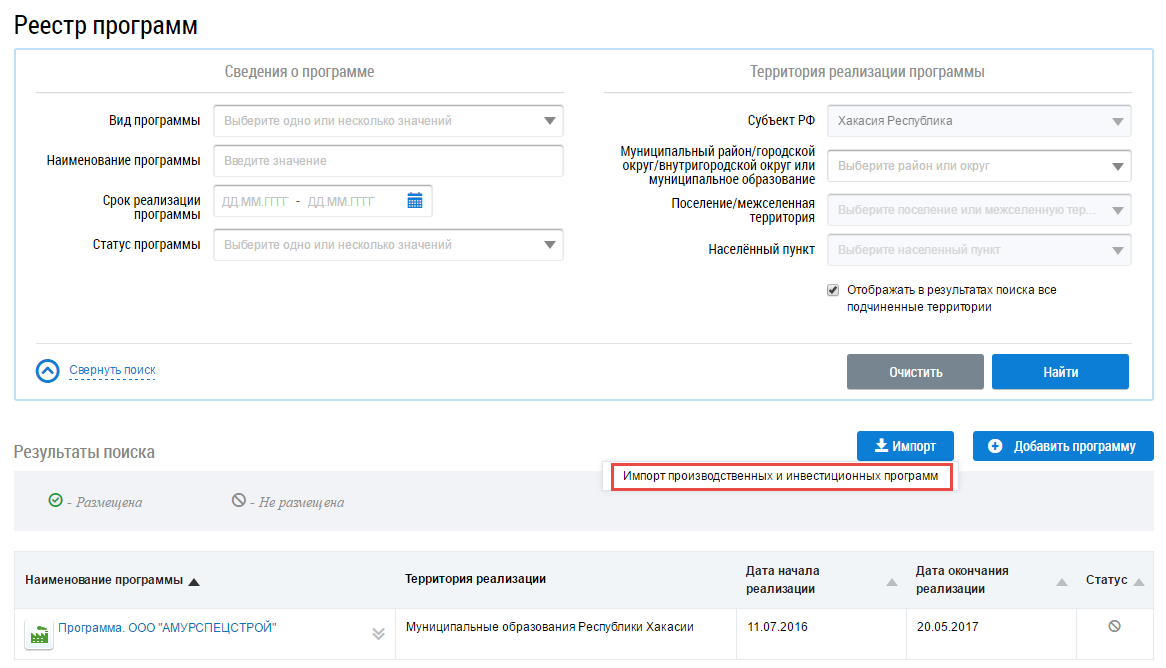This screenshot has width=1166, height=668.
Task: Click the collapse search circle arrow icon
Action: point(48,371)
